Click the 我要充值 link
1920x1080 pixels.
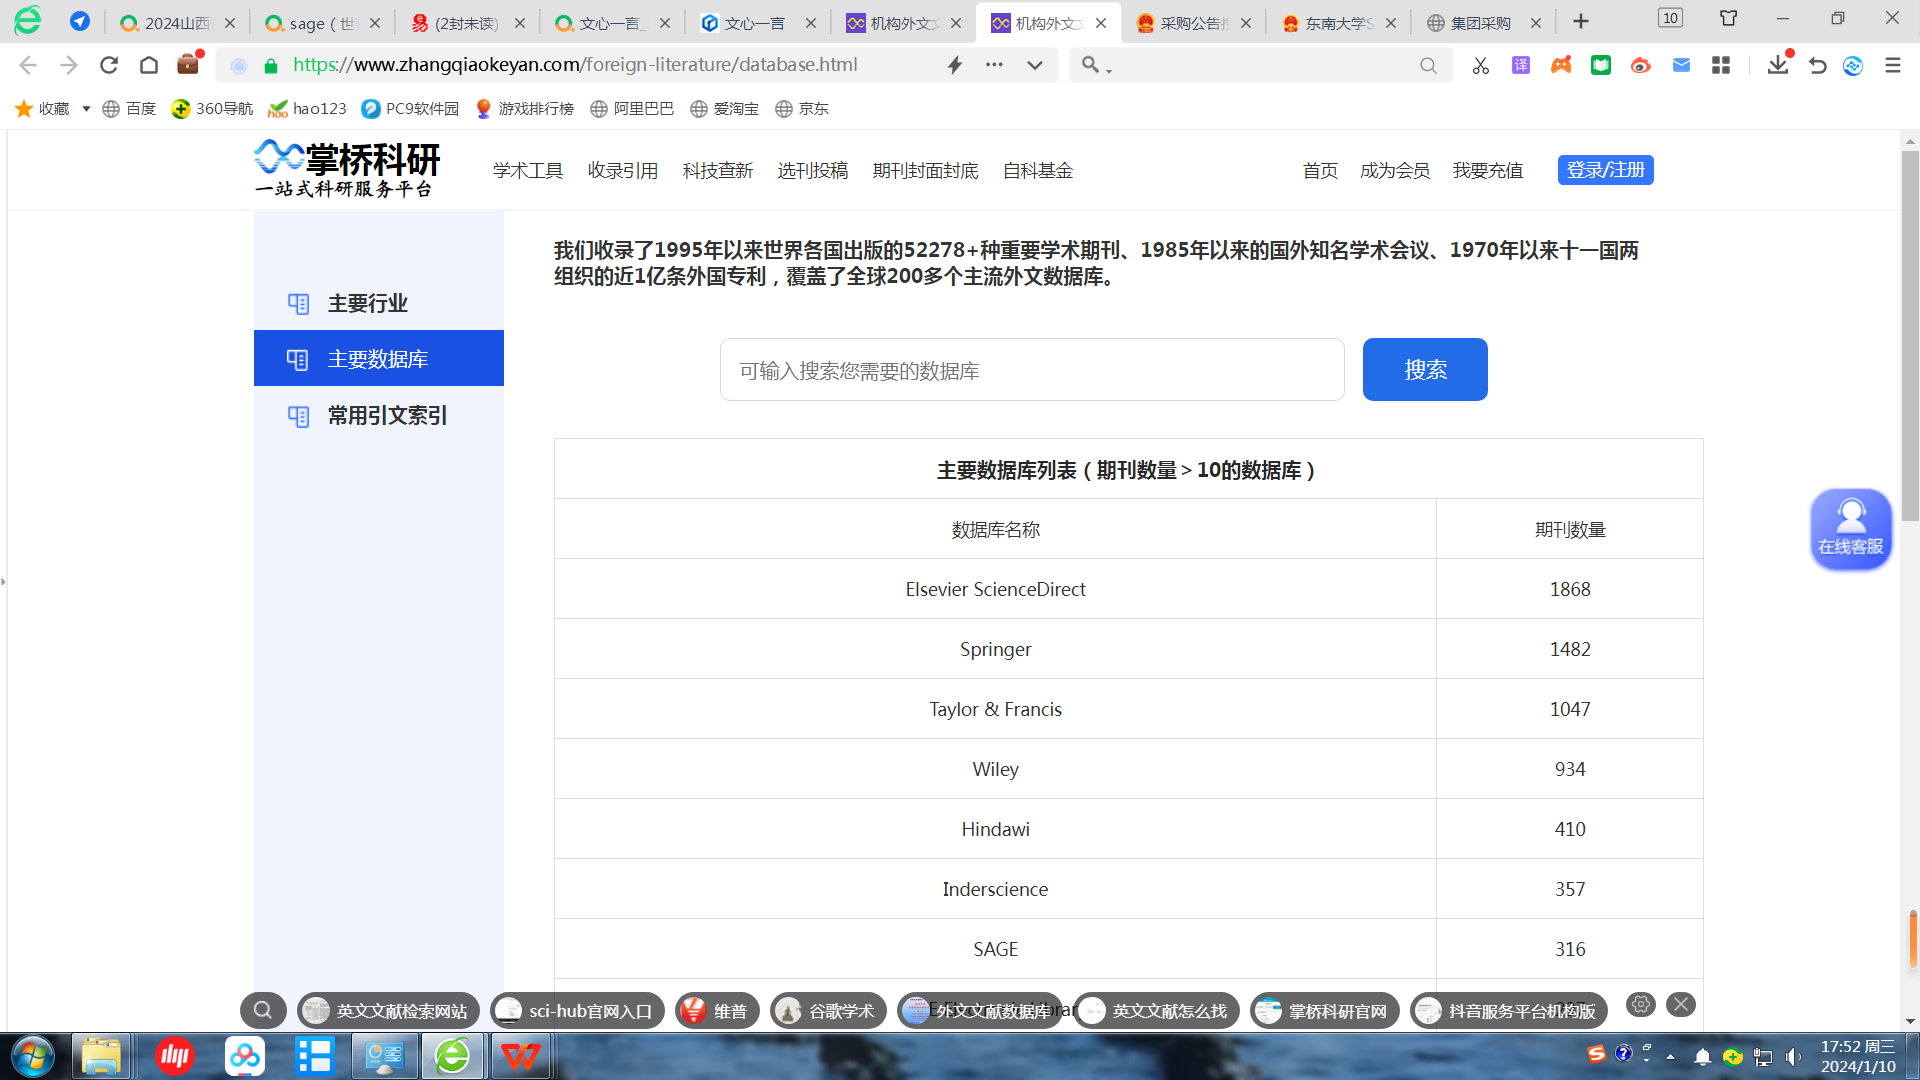pos(1488,171)
